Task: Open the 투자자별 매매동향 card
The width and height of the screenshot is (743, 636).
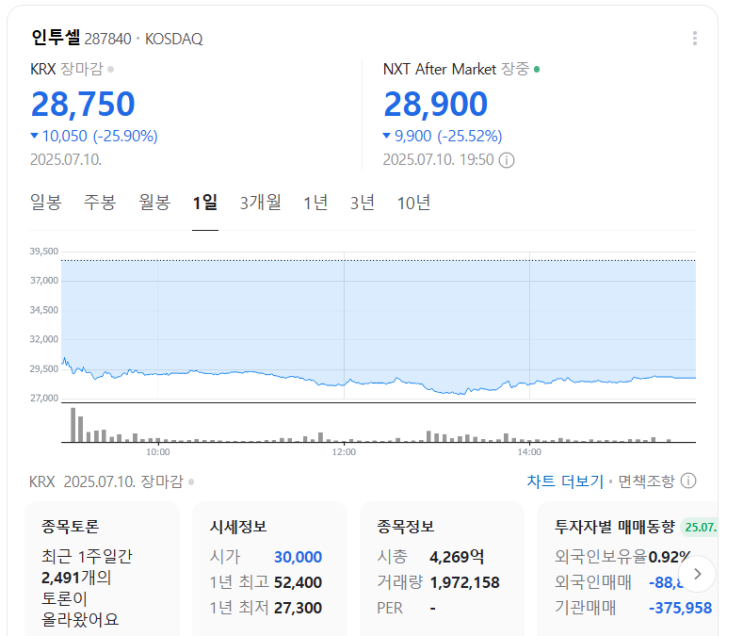Action: coord(627,569)
